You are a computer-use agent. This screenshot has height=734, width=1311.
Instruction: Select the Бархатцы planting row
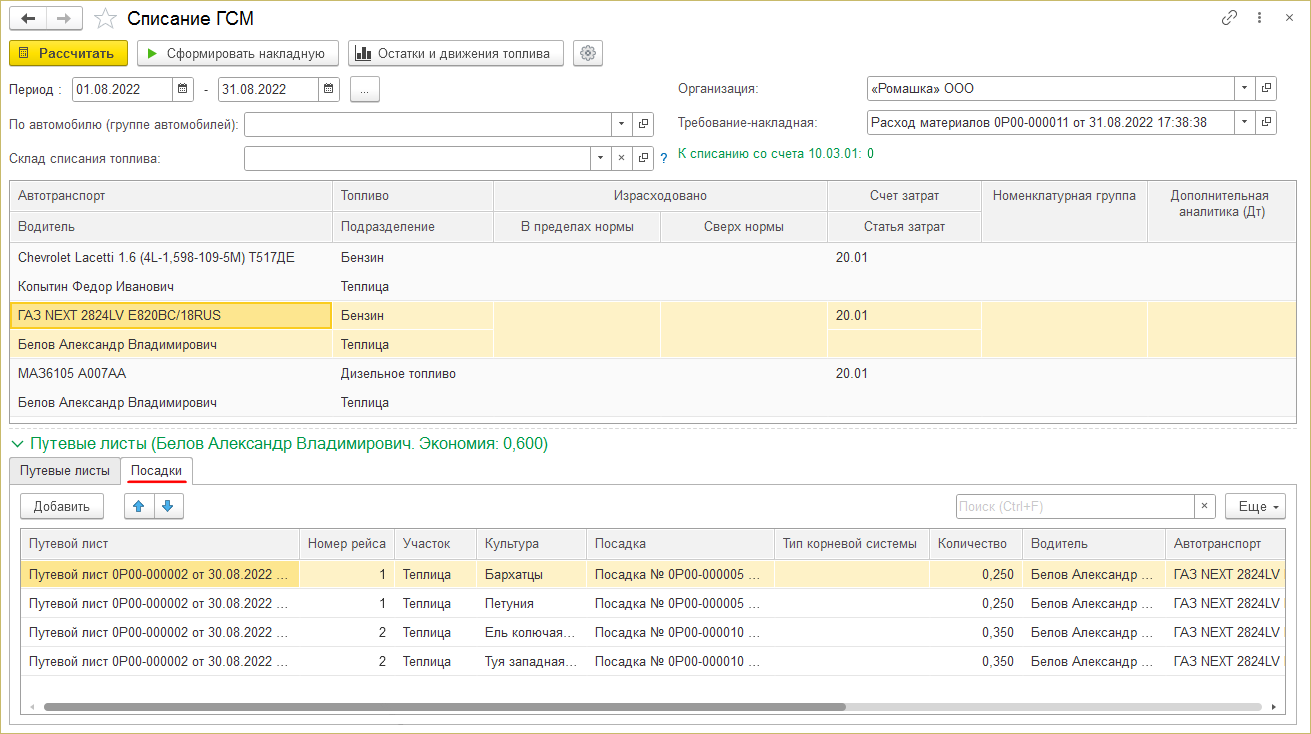pos(655,574)
